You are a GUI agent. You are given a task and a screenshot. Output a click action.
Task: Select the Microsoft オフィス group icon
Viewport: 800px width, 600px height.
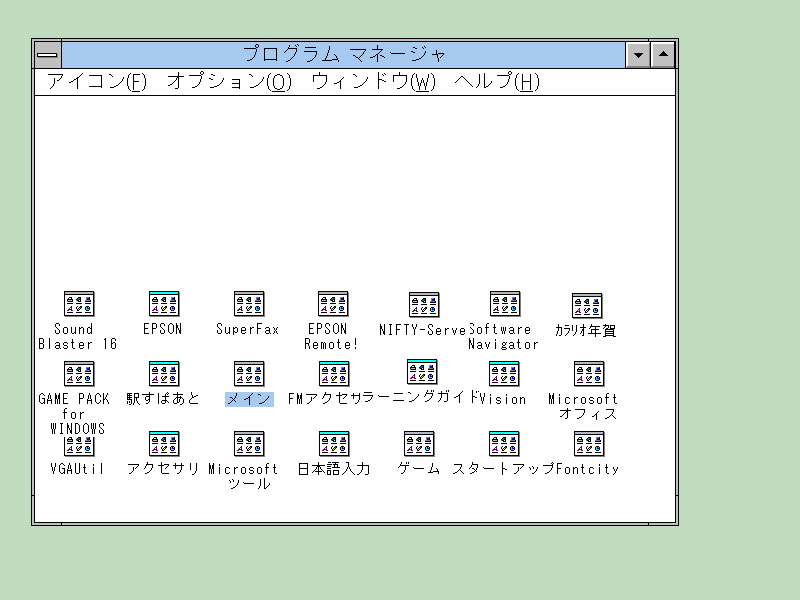pos(589,373)
